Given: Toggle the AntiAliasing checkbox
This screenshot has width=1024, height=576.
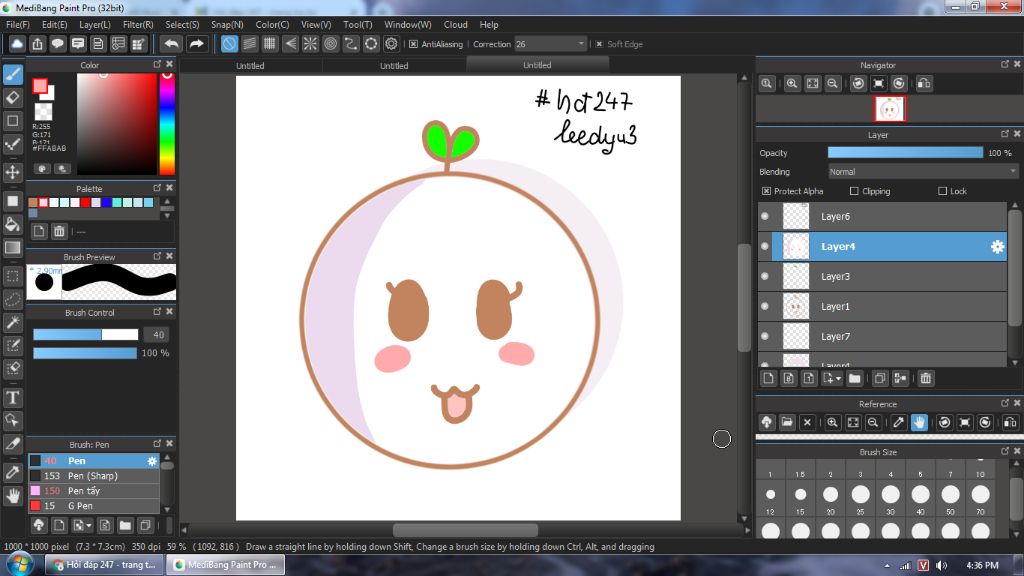Looking at the screenshot, I should click(x=413, y=44).
